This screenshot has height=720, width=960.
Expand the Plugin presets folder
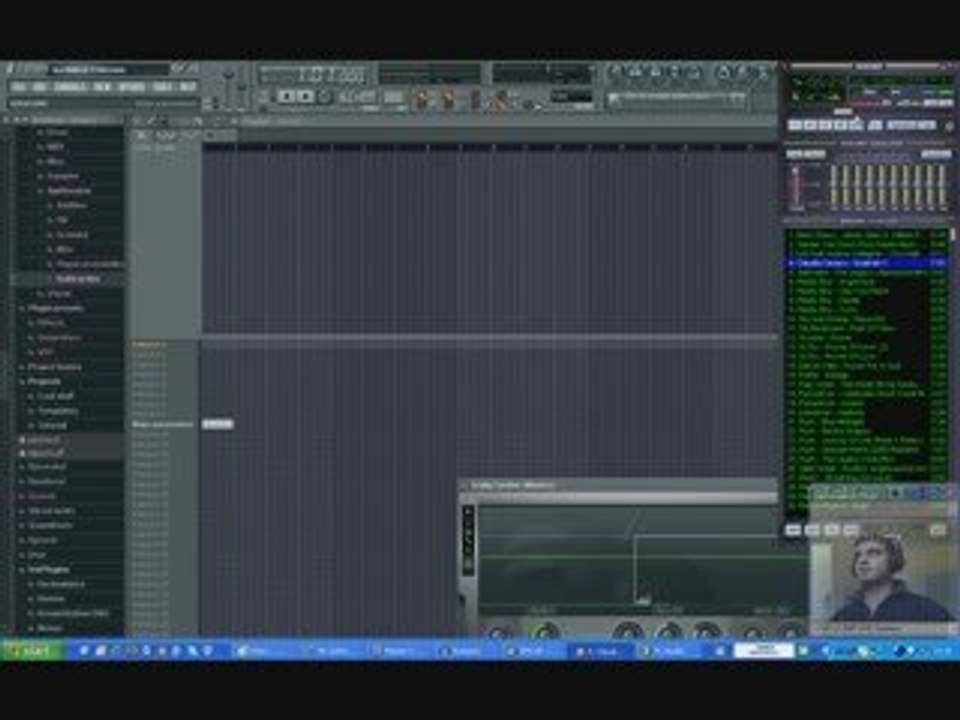pos(55,308)
